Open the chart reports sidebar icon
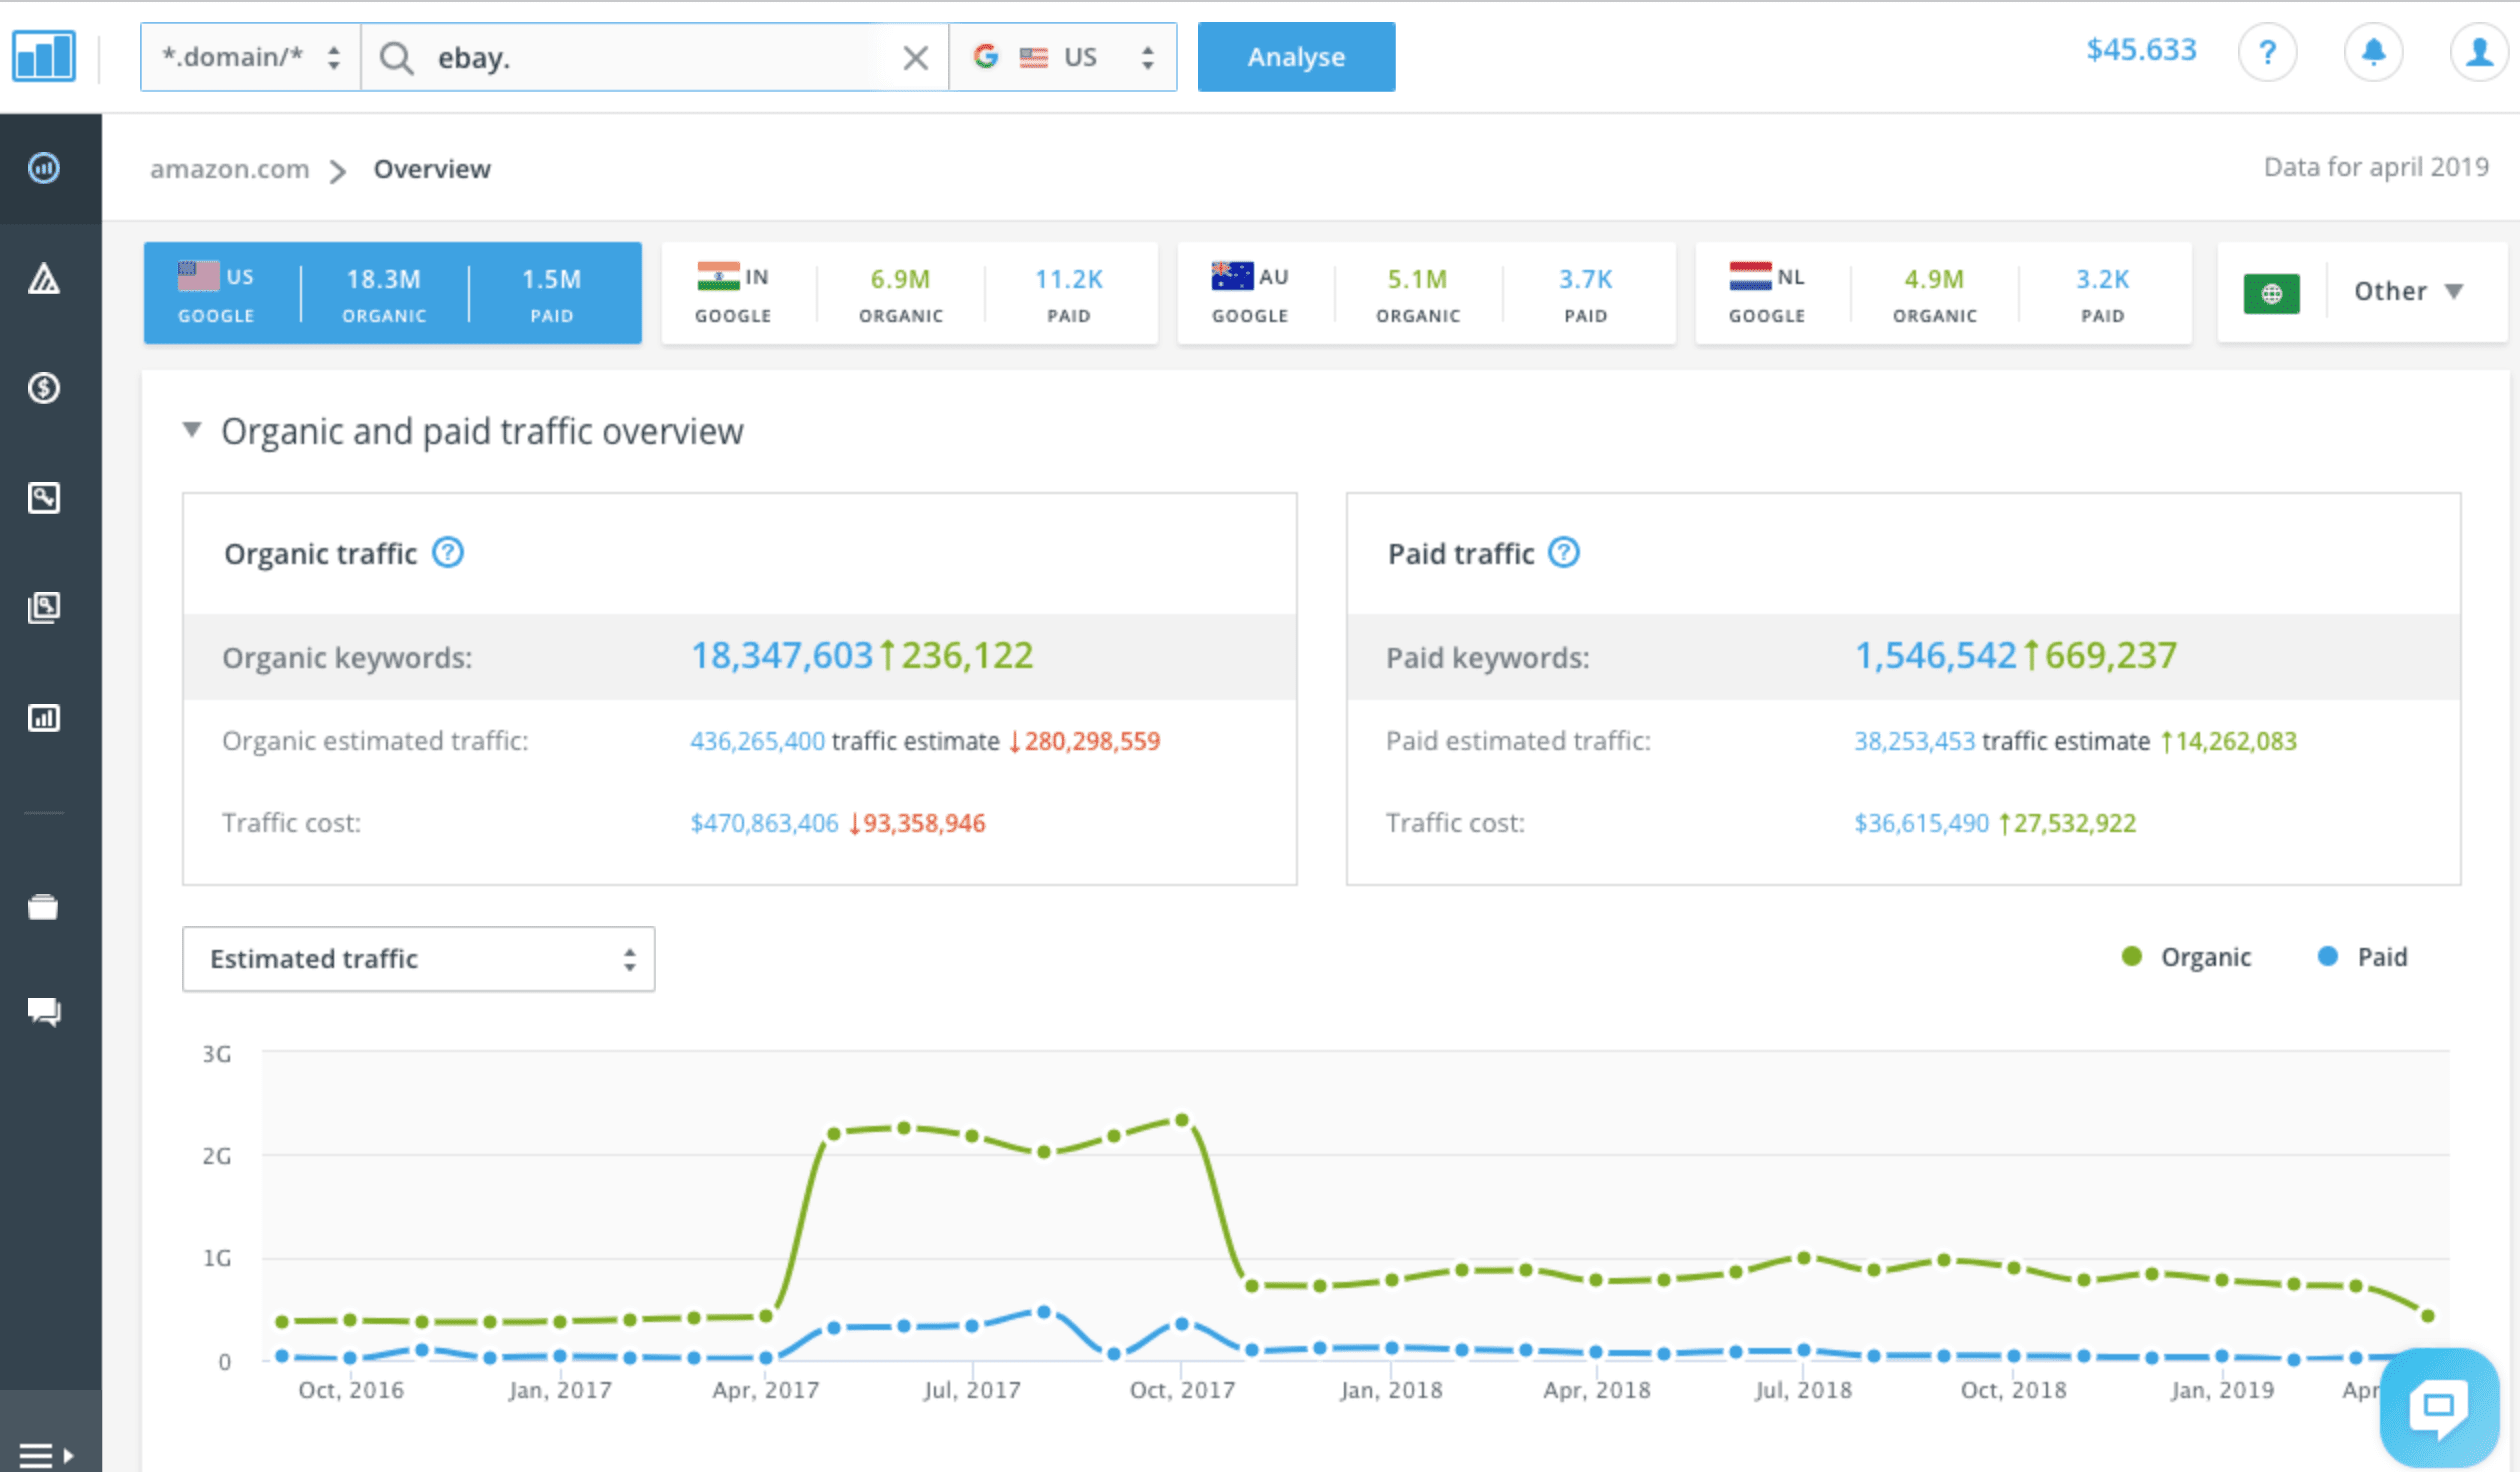Viewport: 2520px width, 1472px height. pos(43,717)
